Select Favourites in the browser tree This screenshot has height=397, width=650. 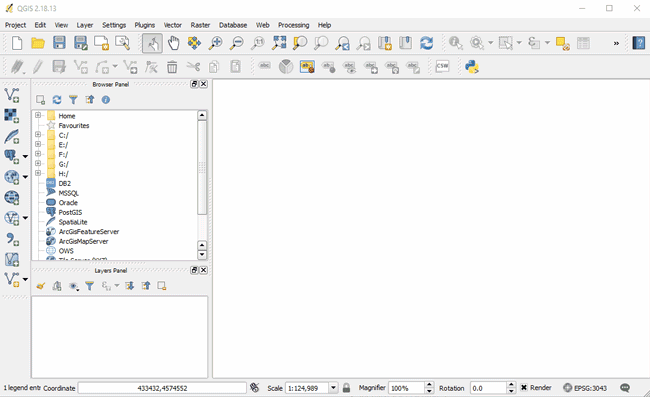(74, 126)
